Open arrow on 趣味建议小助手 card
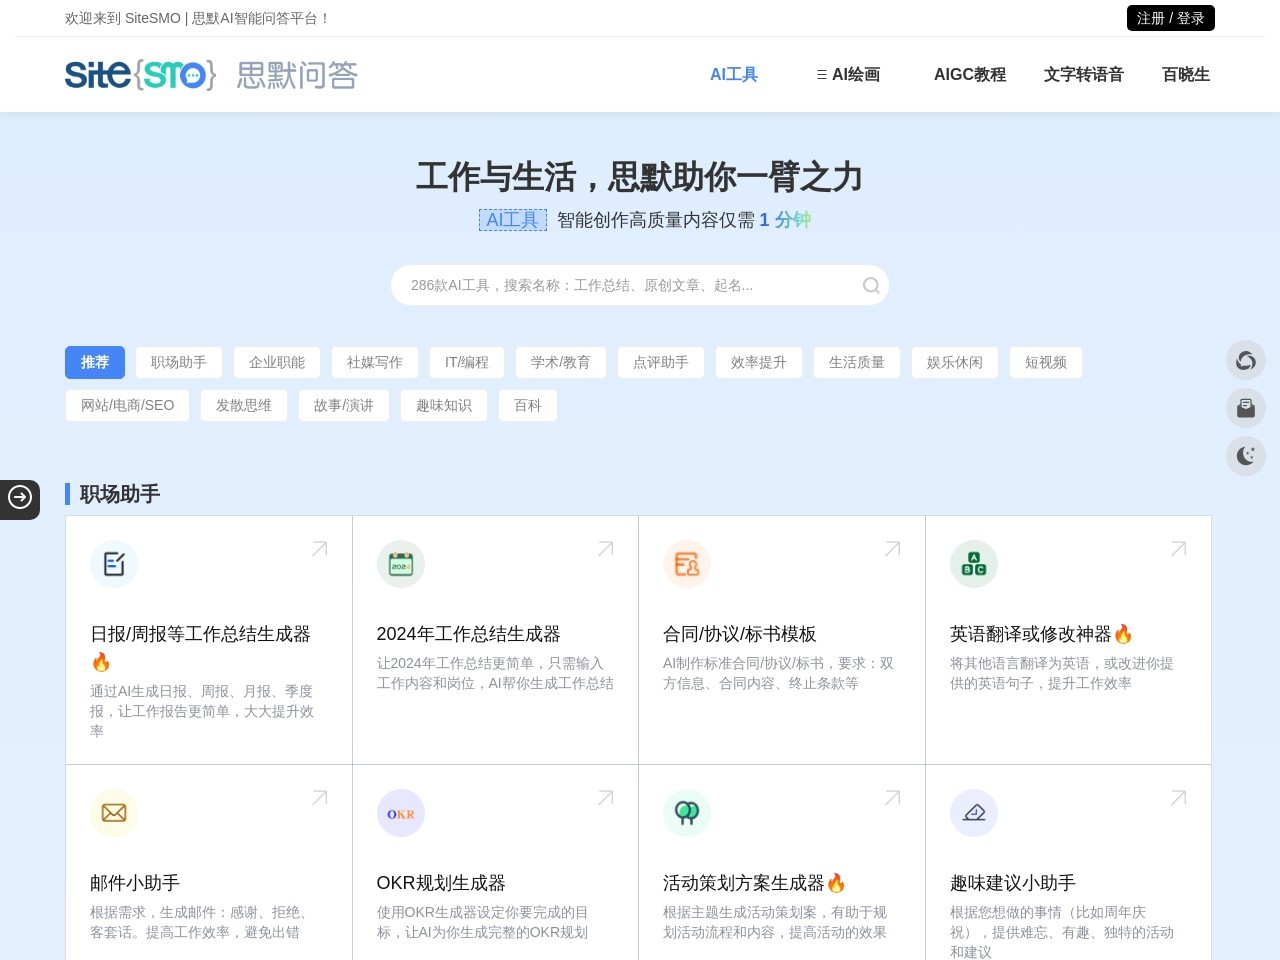 coord(1178,798)
